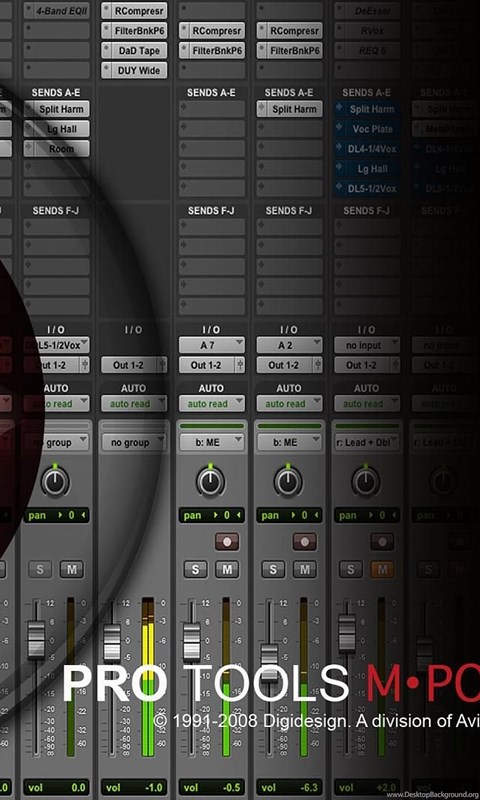Screen dimensions: 480x800
Task: Expand the b: ME group dropdown on A 2 track
Action: pyautogui.click(x=289, y=442)
